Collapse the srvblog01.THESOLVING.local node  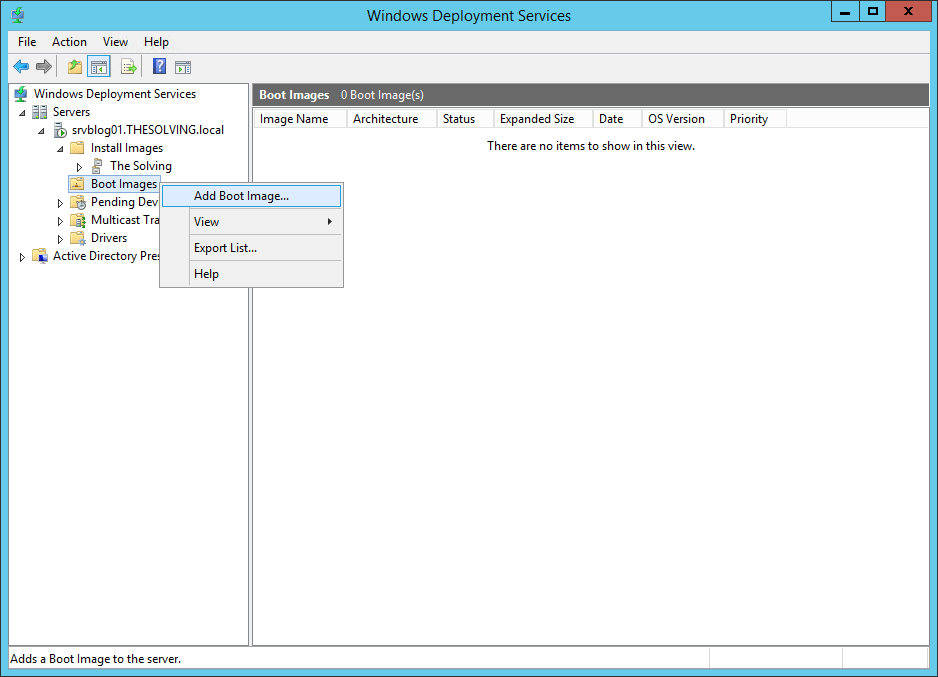(x=41, y=131)
